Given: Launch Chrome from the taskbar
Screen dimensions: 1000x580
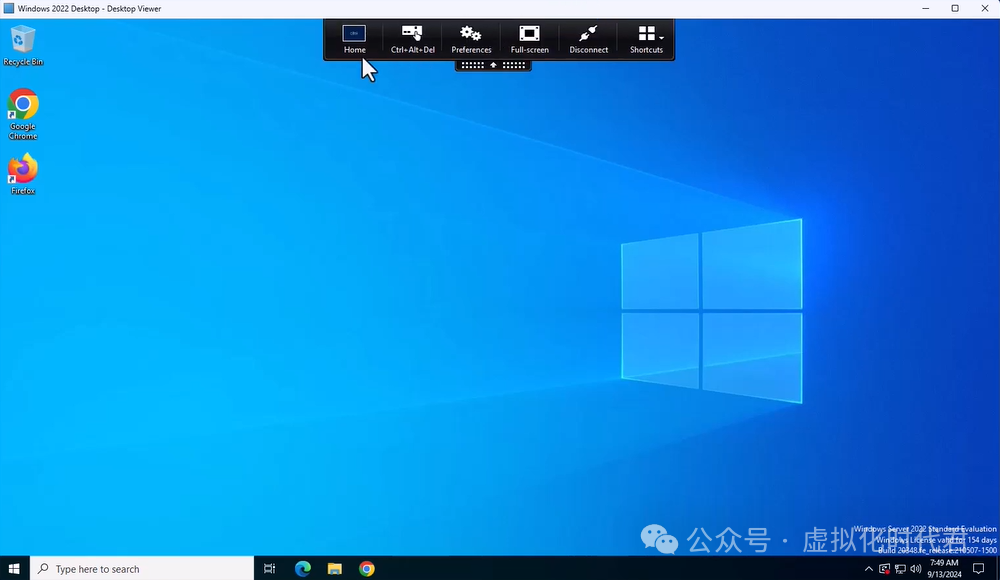Looking at the screenshot, I should tap(367, 569).
